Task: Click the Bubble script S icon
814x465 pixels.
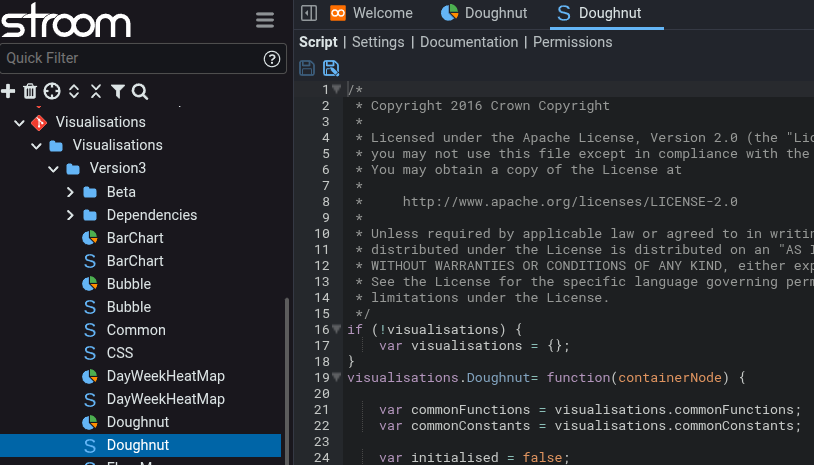Action: coord(90,307)
